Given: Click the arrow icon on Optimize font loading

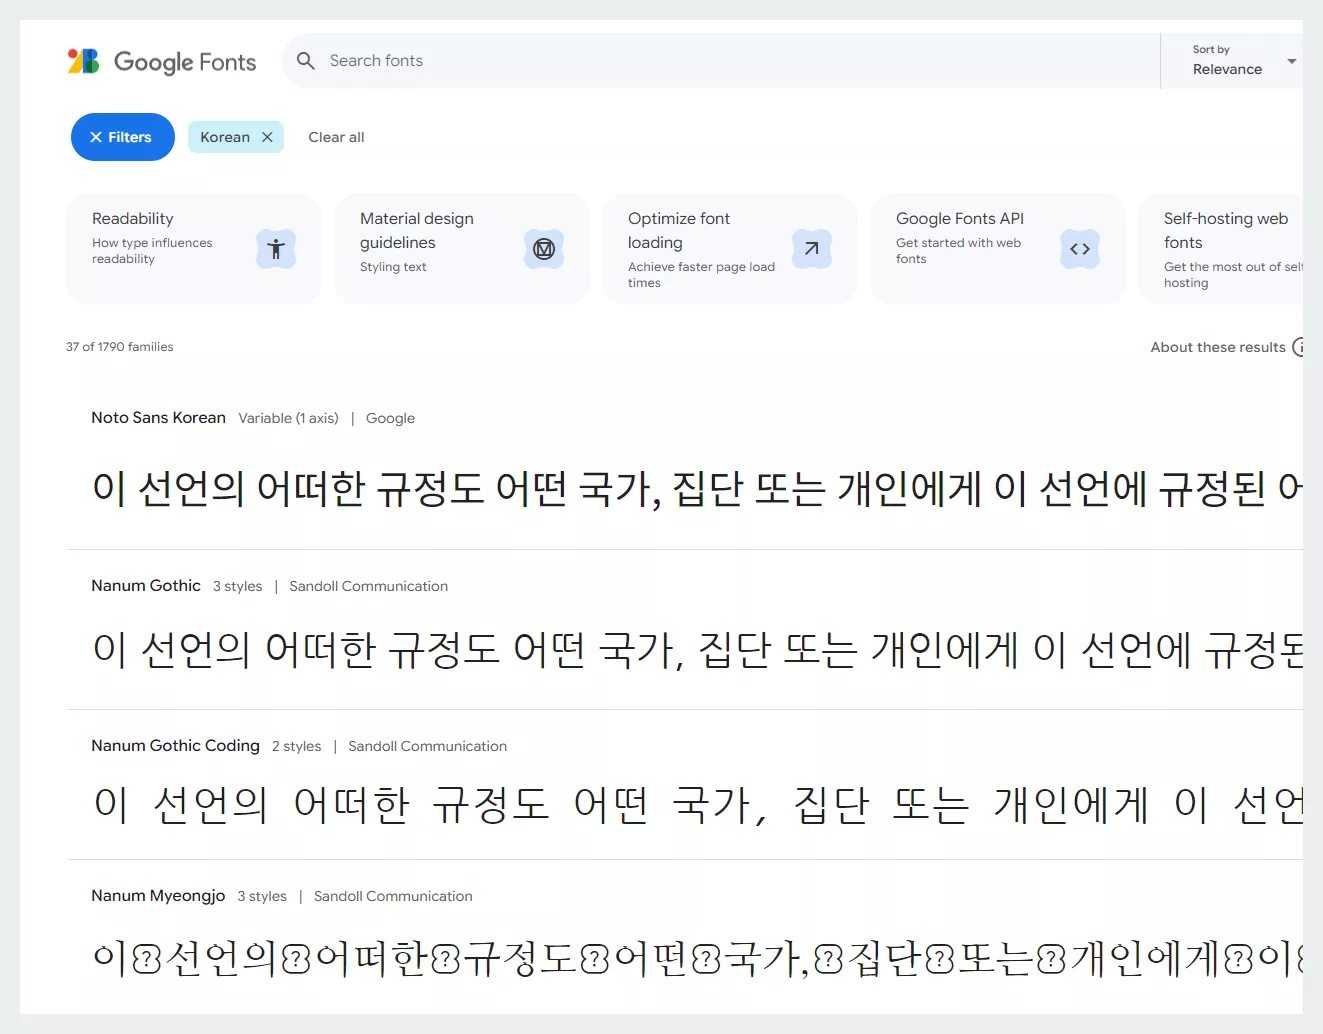Looking at the screenshot, I should coord(812,249).
